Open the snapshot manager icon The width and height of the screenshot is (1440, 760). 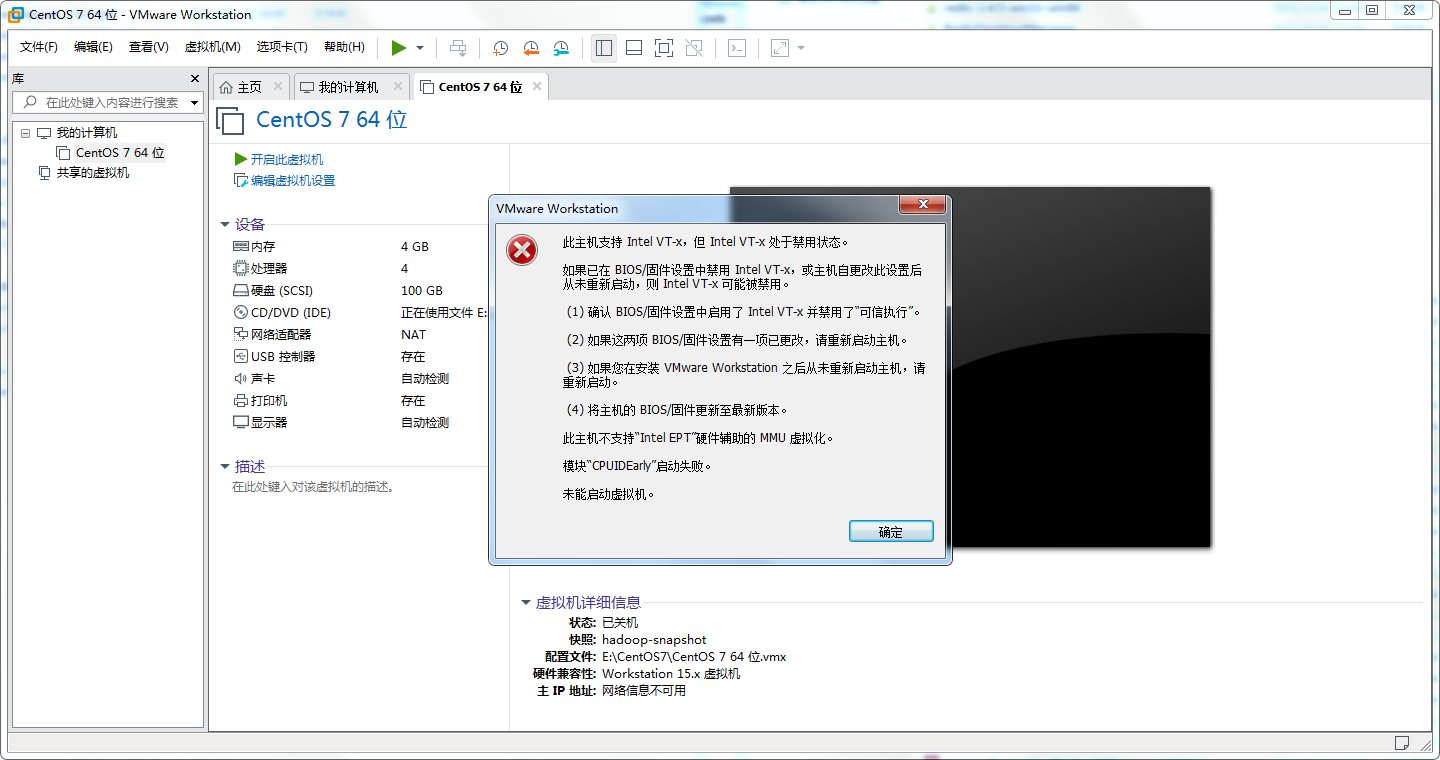tap(561, 47)
